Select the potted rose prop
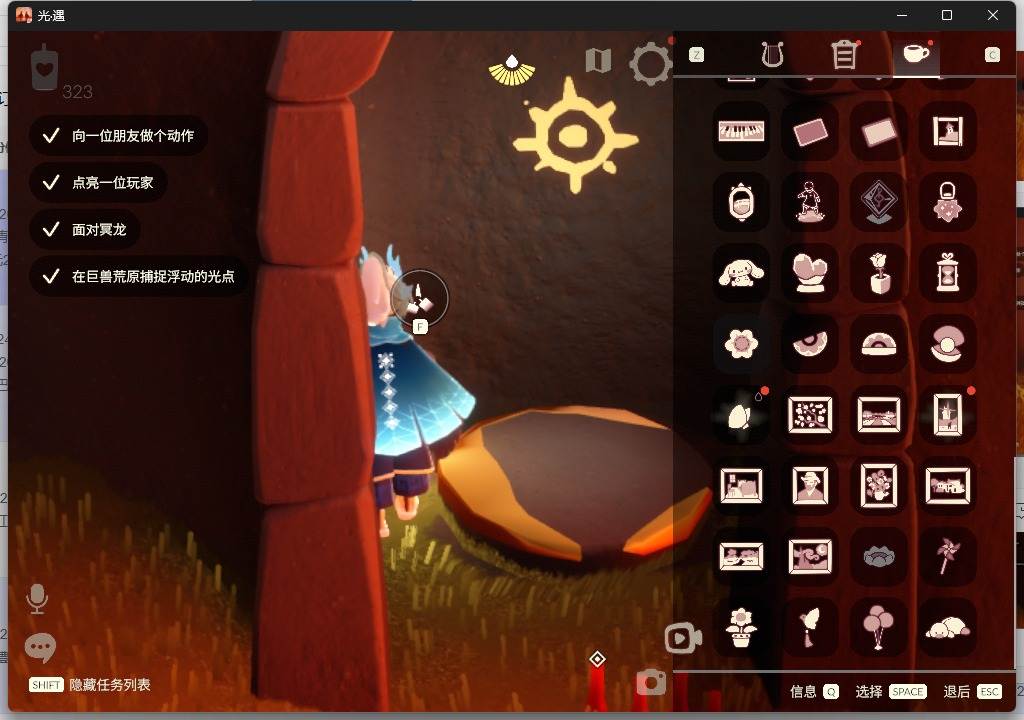 click(878, 272)
